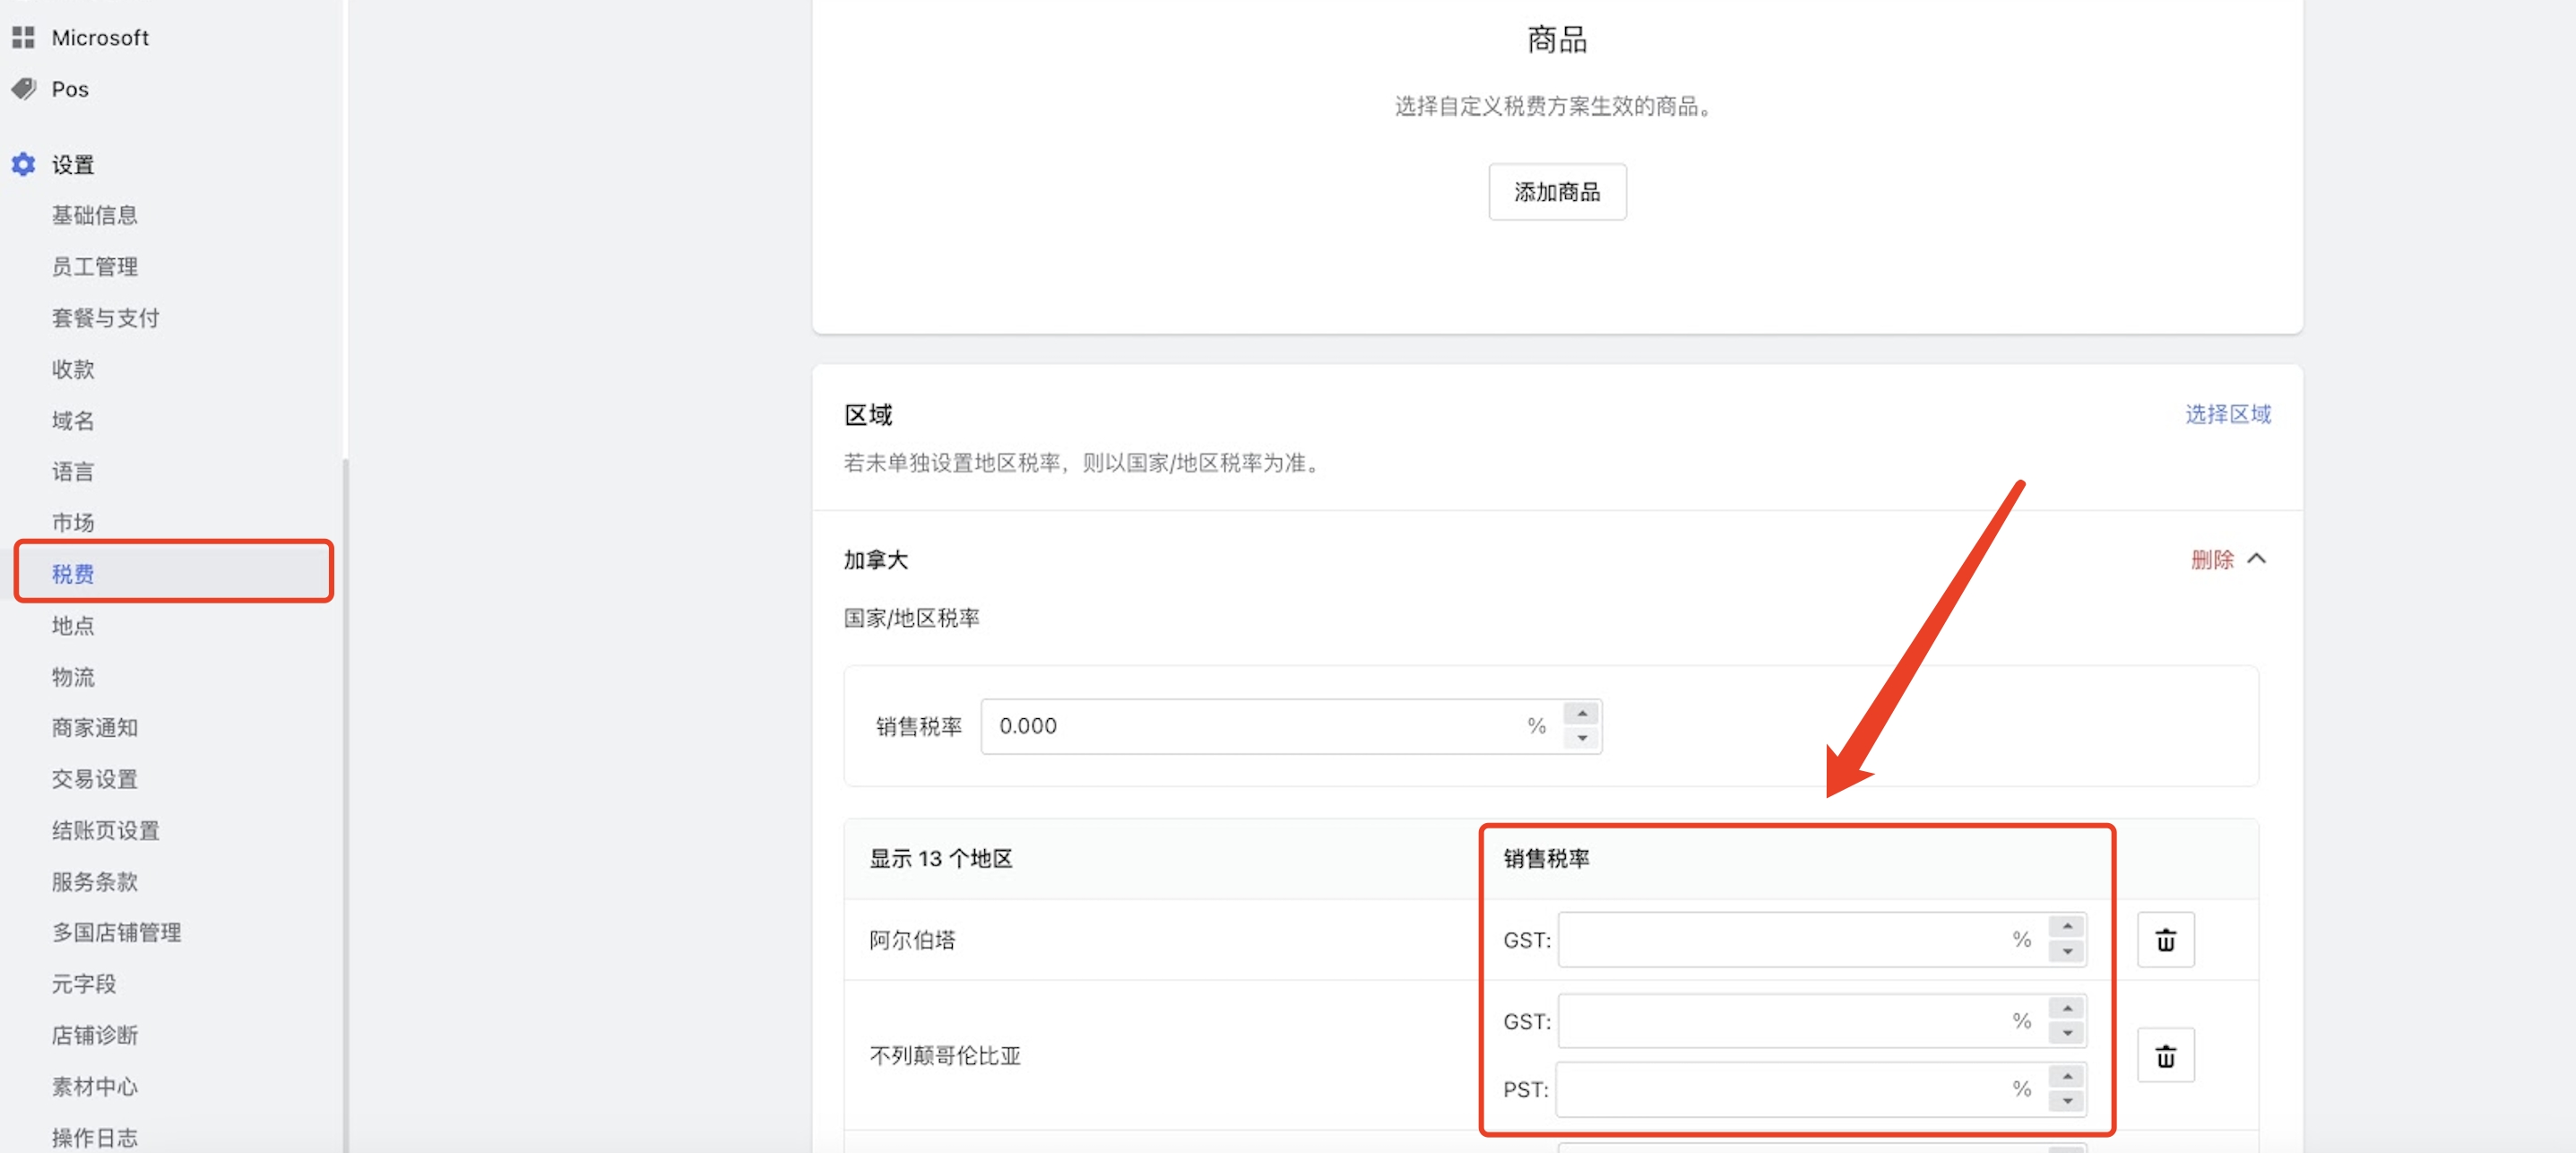Select the 税费 menu item
Screen dimensions: 2576x1153
[x=174, y=573]
